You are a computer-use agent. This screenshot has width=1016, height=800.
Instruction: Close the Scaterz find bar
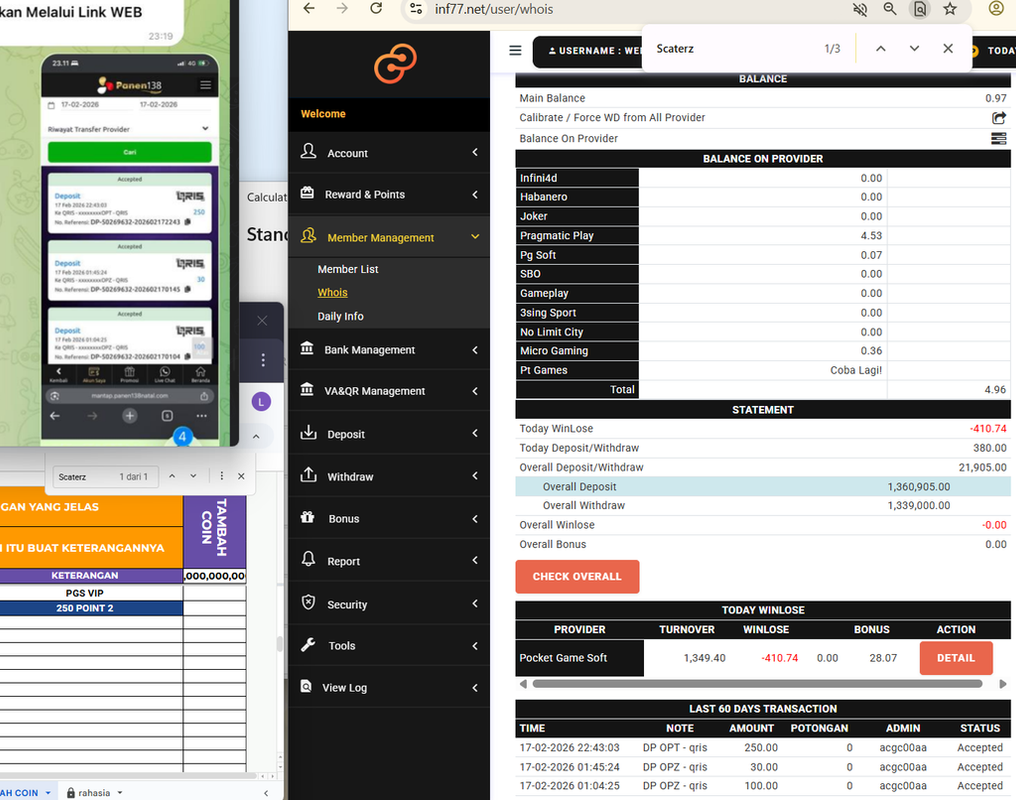[x=948, y=49]
